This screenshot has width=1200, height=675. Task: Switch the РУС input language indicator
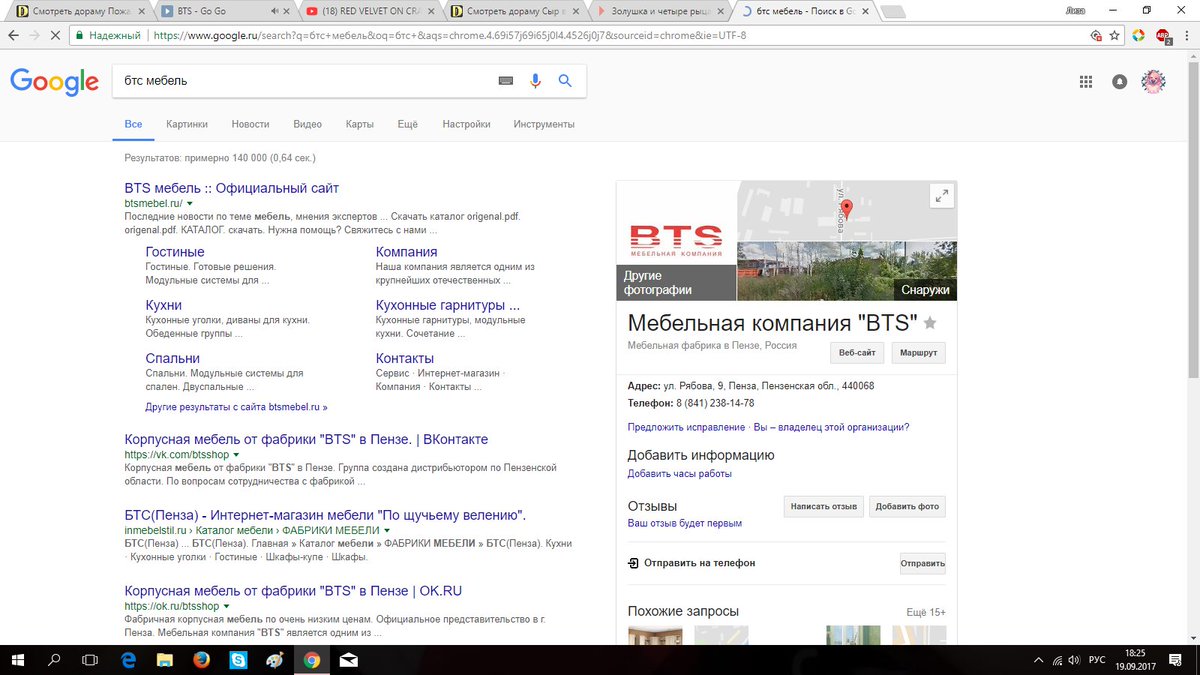point(1097,660)
